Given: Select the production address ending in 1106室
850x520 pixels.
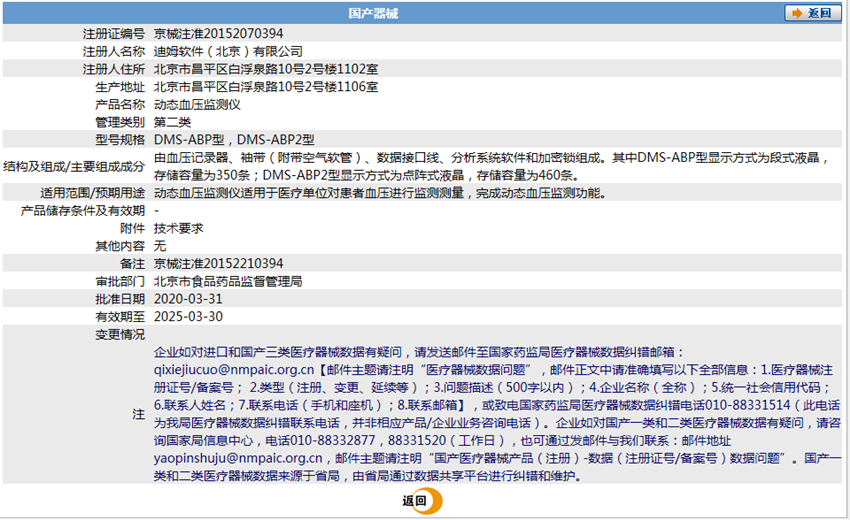Looking at the screenshot, I should [x=266, y=87].
